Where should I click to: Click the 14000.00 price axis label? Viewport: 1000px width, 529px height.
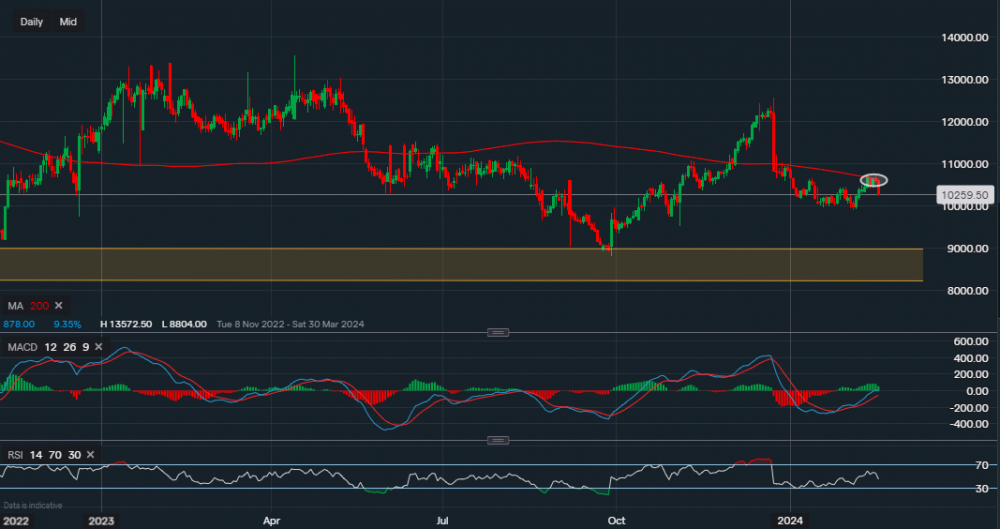pos(962,38)
